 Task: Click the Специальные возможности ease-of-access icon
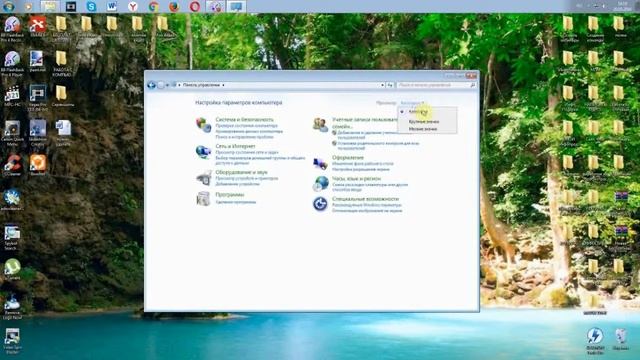pos(320,204)
